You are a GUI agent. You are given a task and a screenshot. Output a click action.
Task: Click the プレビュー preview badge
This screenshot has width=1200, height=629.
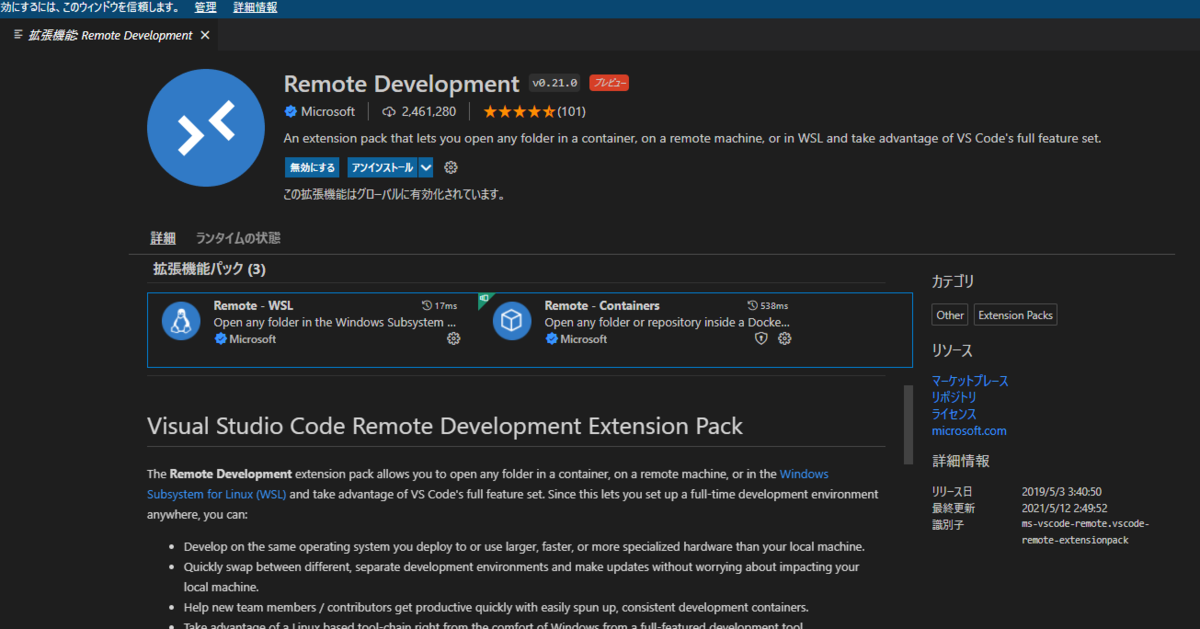point(609,83)
